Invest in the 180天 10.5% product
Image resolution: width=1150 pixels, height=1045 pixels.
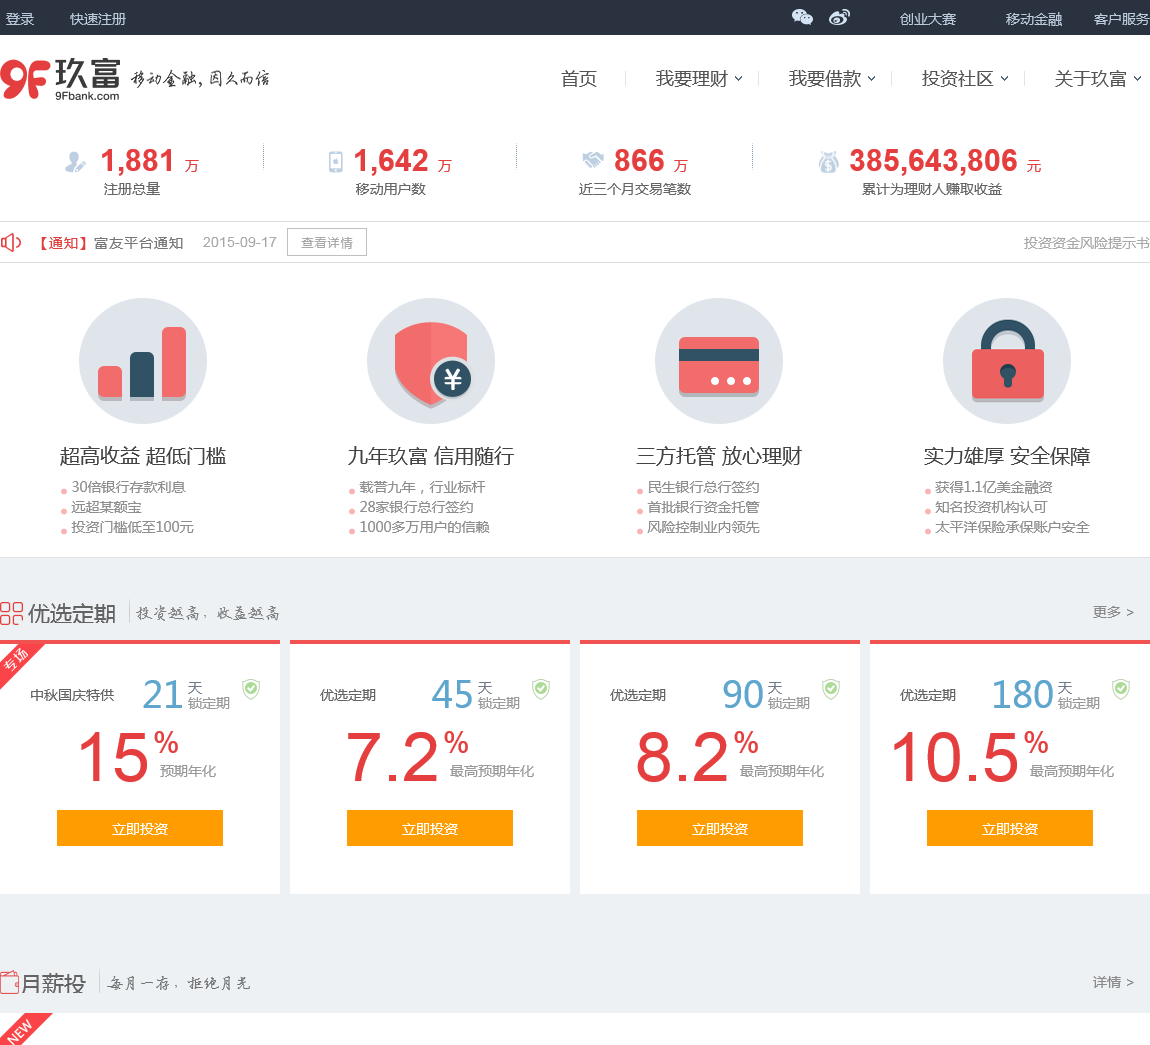tap(1010, 828)
